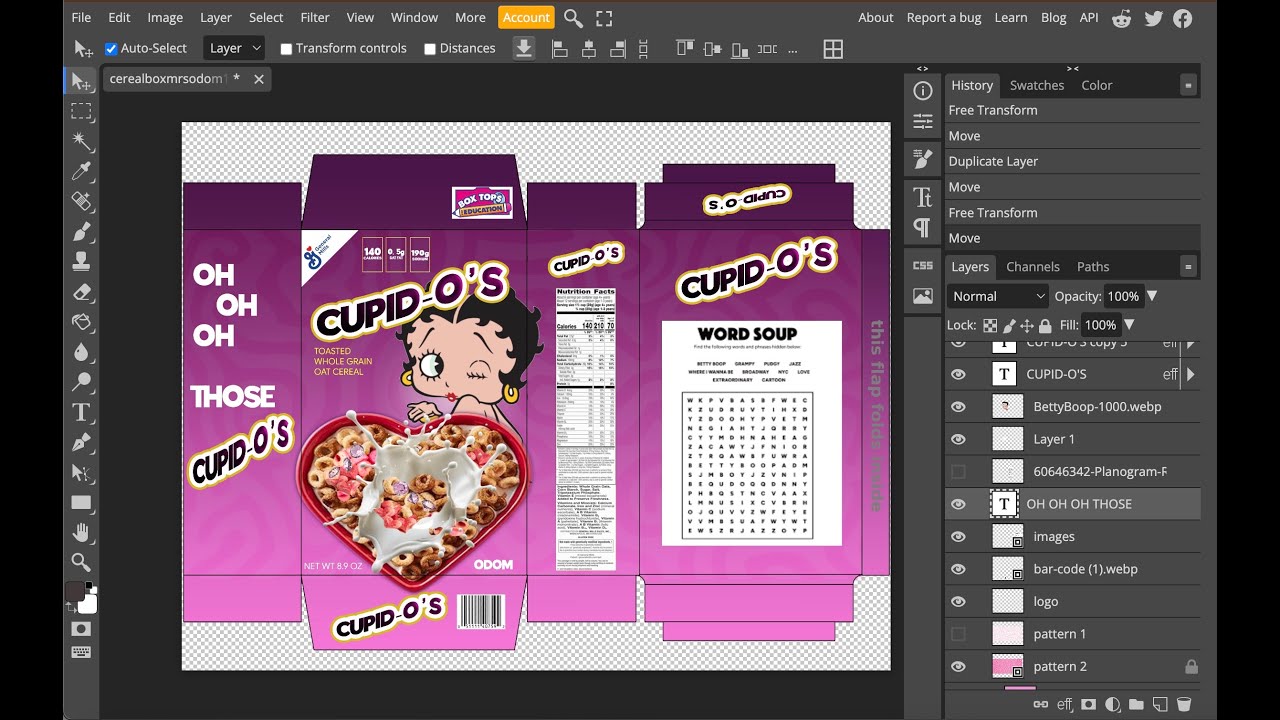Open the Paragraph side panel
1280x720 pixels.
(x=922, y=228)
